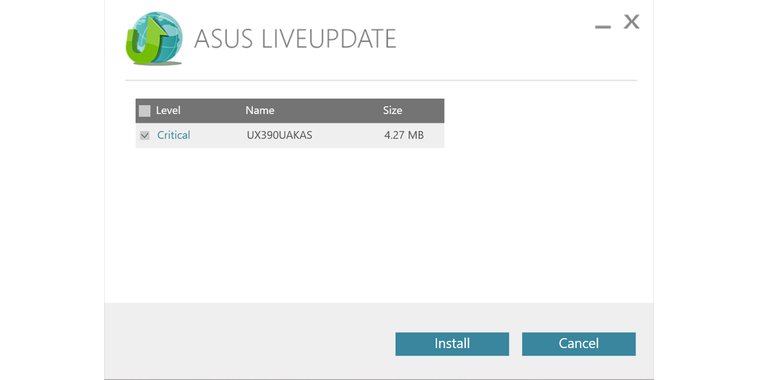Click the separator line under the title
760x380 pixels.
click(380, 80)
